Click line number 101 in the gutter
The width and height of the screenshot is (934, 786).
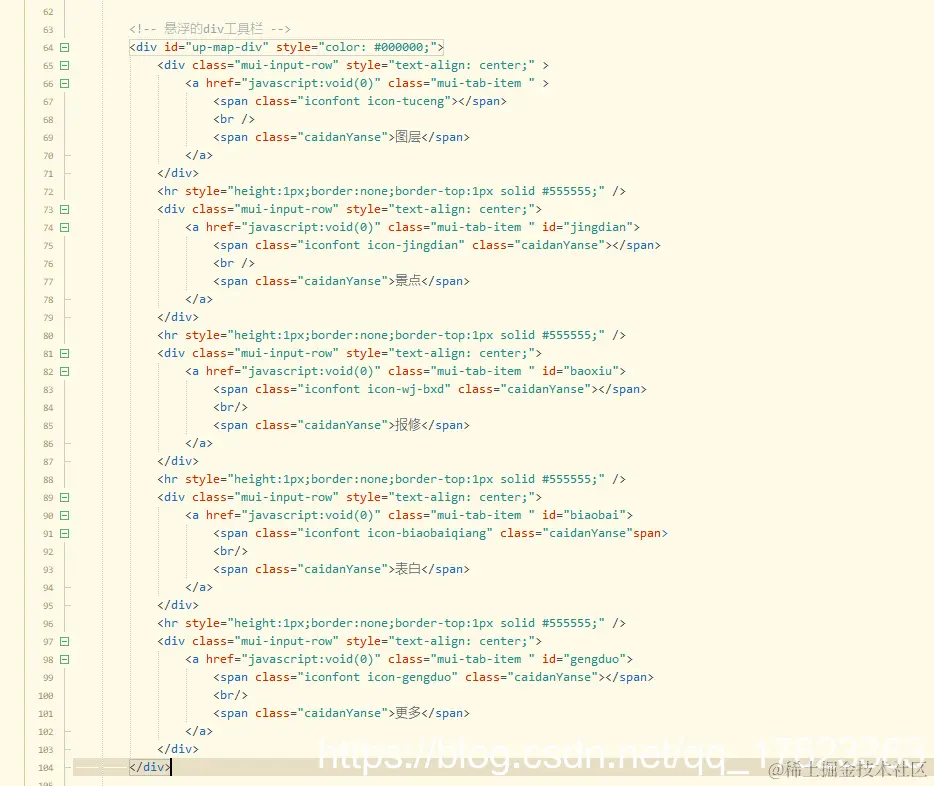click(46, 714)
